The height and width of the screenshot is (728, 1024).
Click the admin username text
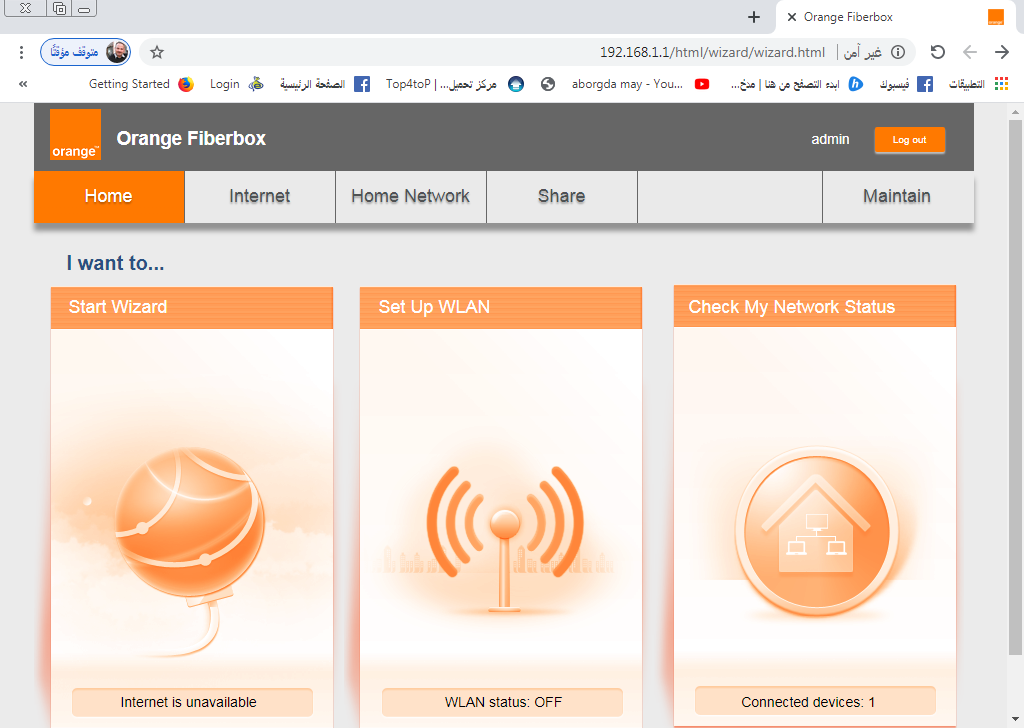coord(830,139)
